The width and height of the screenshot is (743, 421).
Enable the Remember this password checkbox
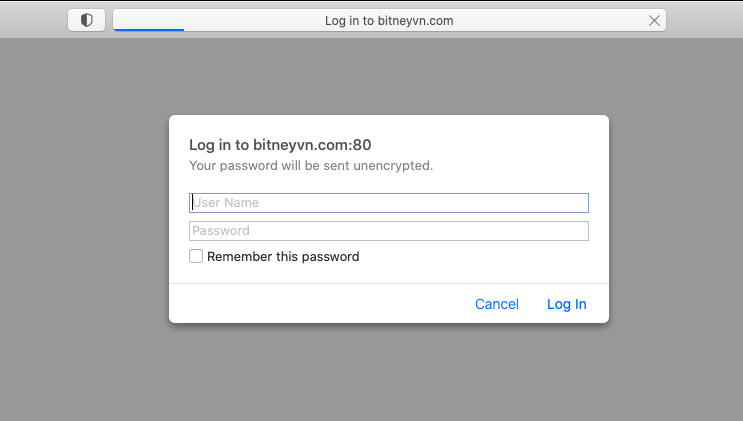196,256
